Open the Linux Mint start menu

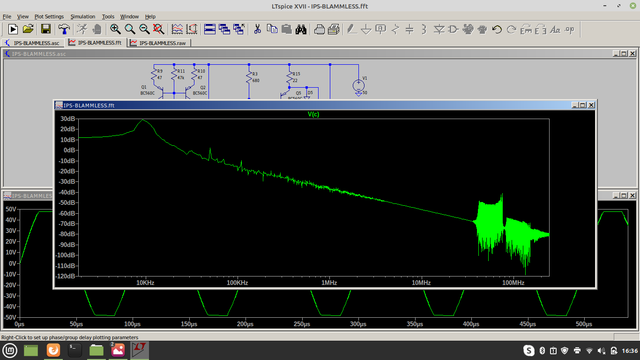[9, 350]
